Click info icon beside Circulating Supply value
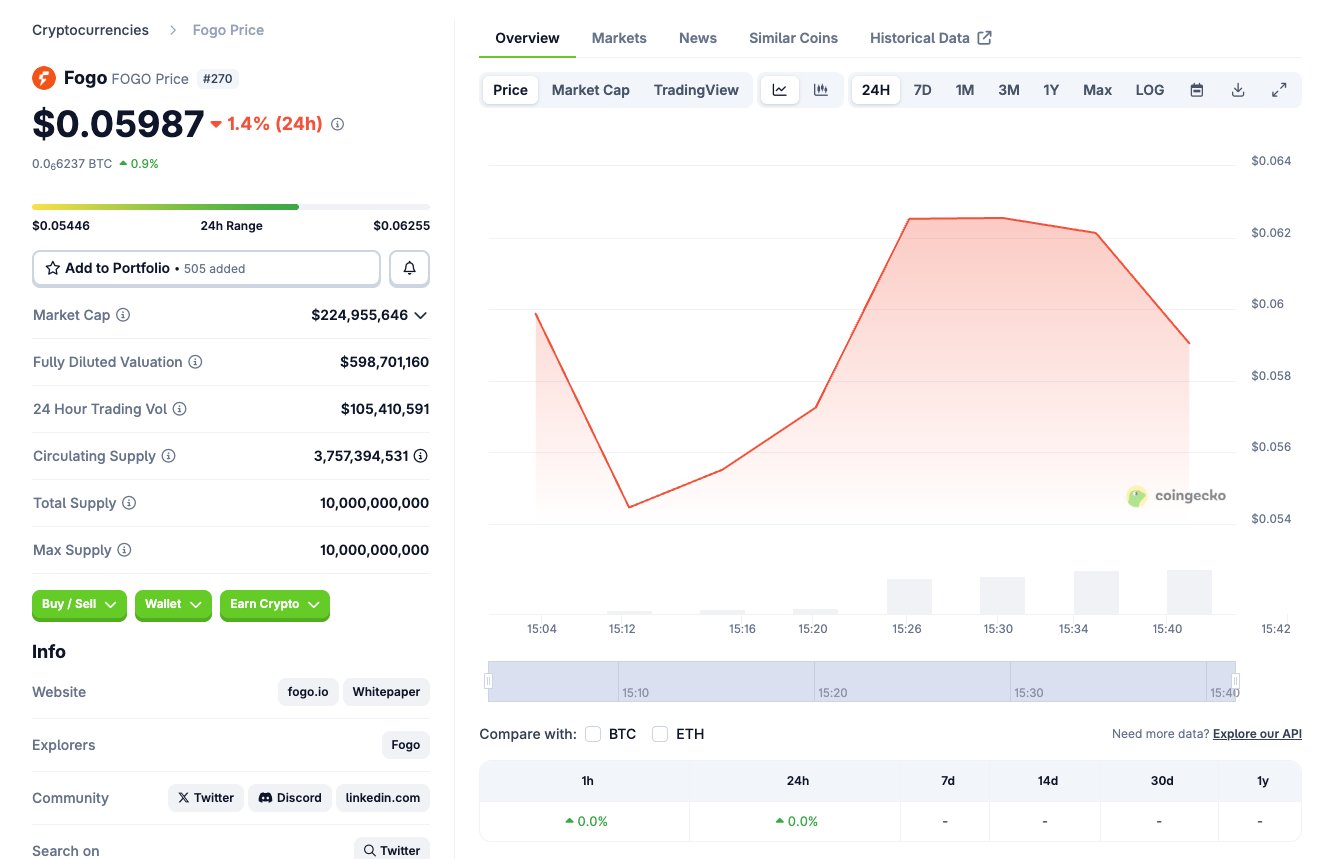 tap(421, 456)
